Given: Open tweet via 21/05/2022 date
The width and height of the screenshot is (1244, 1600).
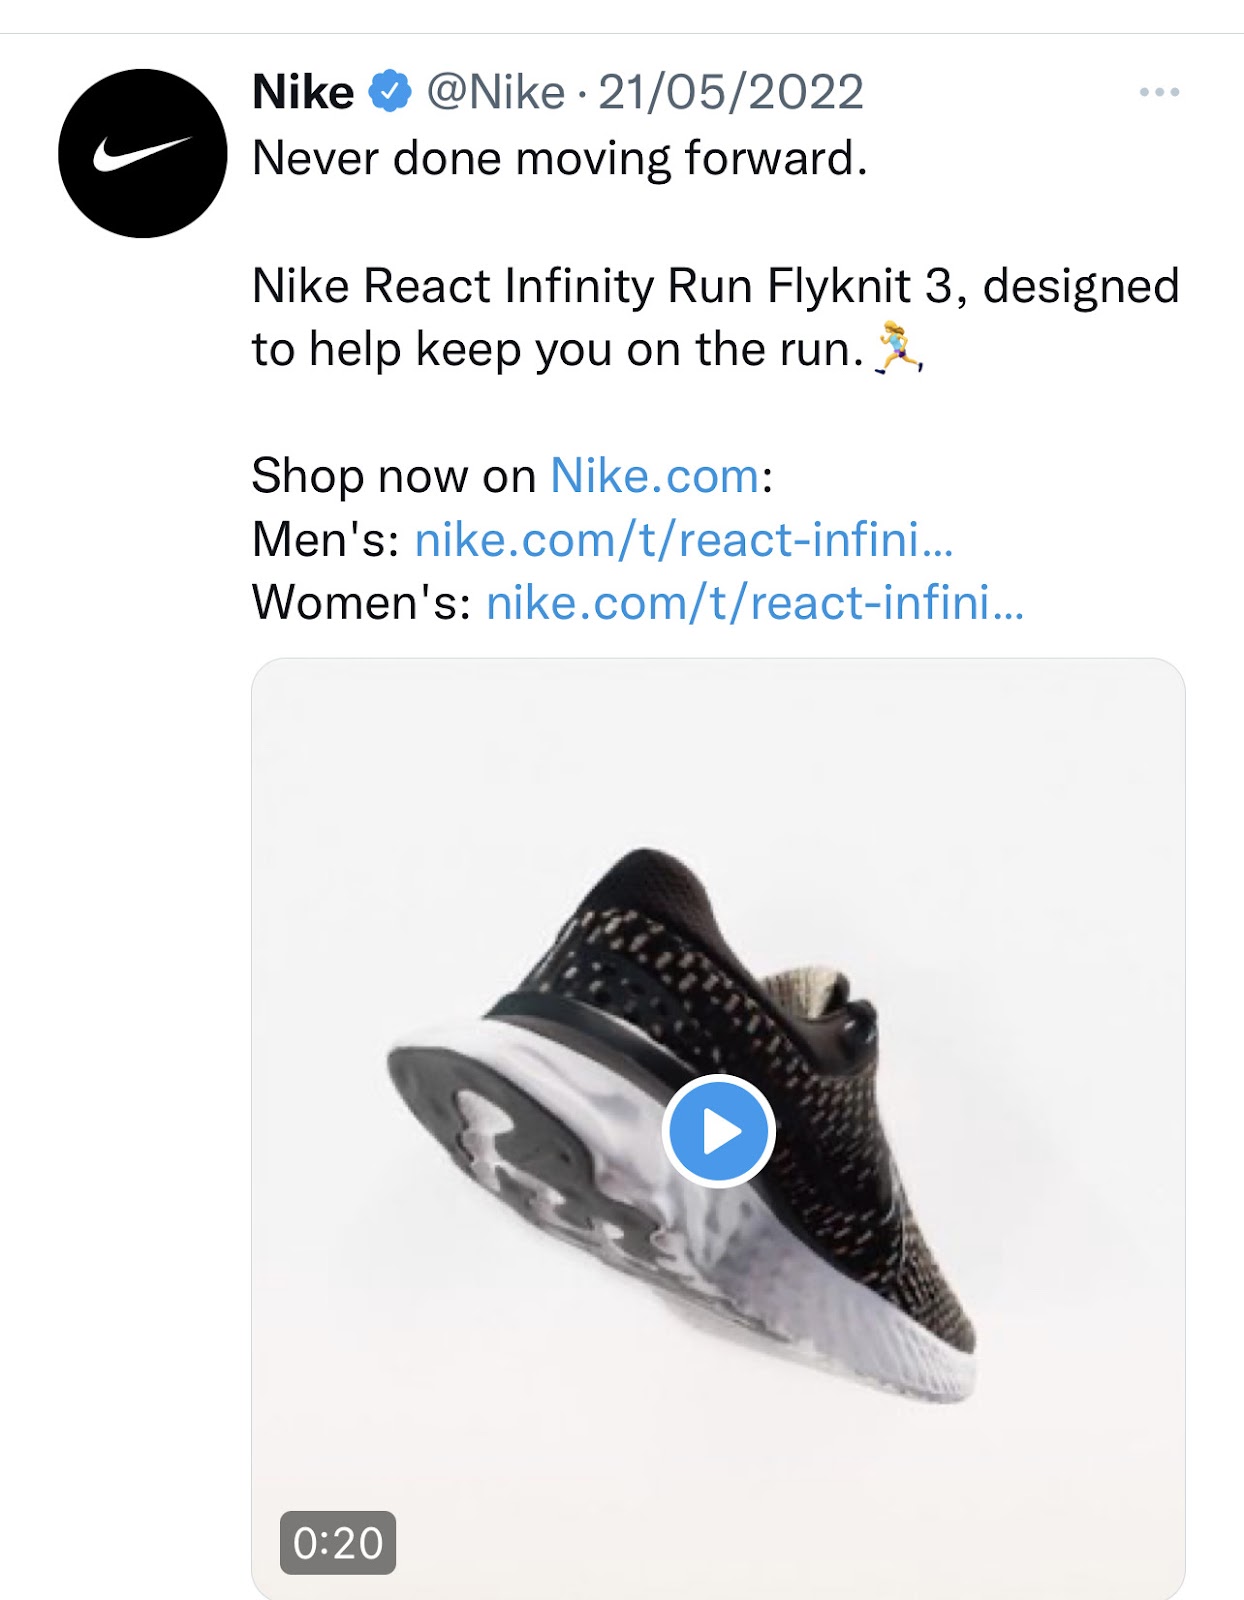Looking at the screenshot, I should 730,93.
